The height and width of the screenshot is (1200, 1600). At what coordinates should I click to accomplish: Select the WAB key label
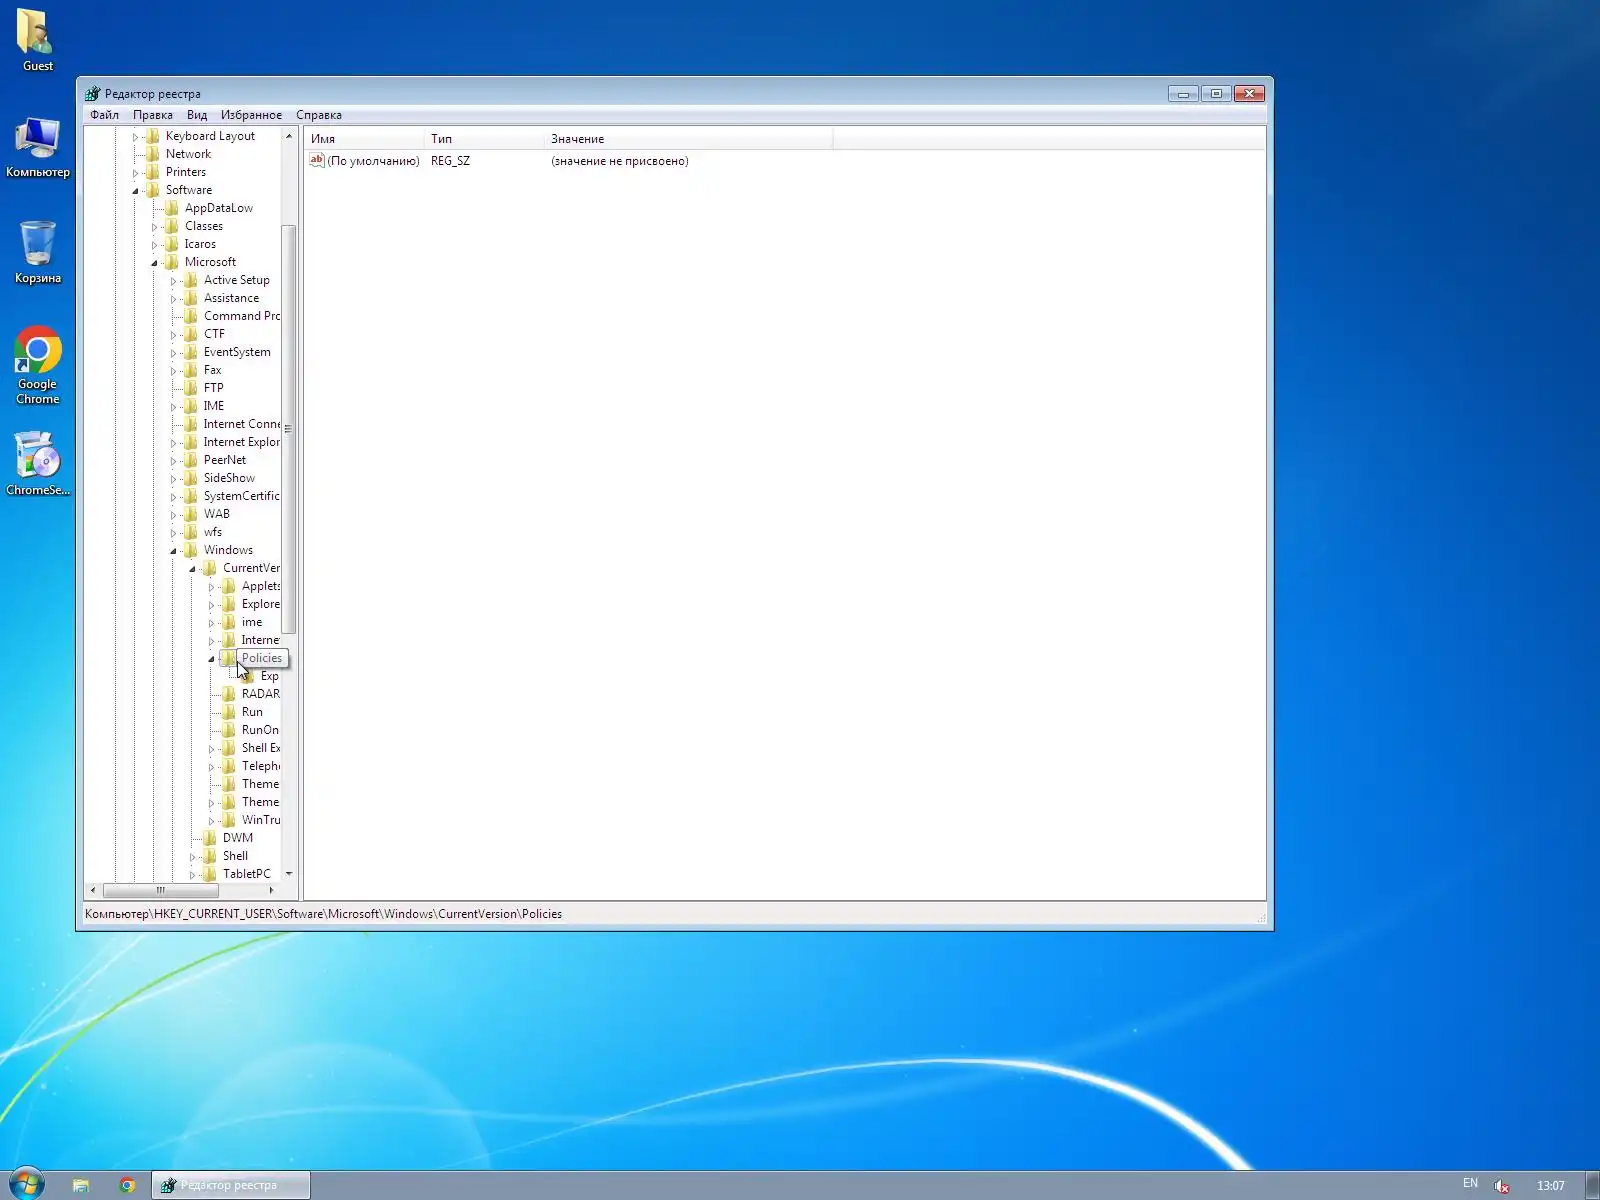217,514
